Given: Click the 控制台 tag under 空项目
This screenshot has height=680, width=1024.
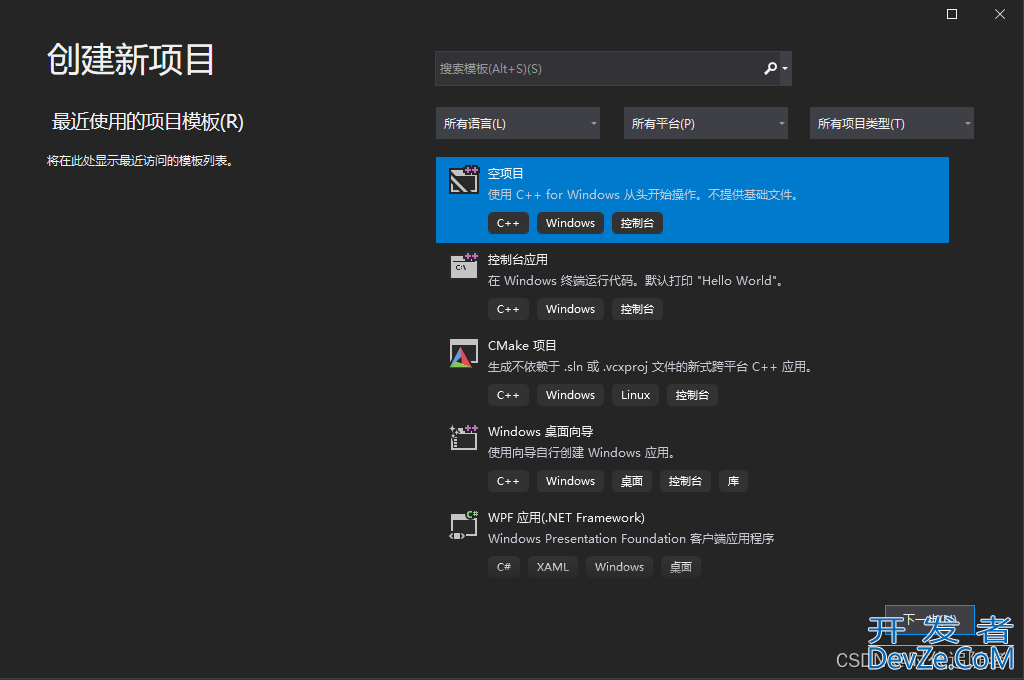Looking at the screenshot, I should click(637, 223).
